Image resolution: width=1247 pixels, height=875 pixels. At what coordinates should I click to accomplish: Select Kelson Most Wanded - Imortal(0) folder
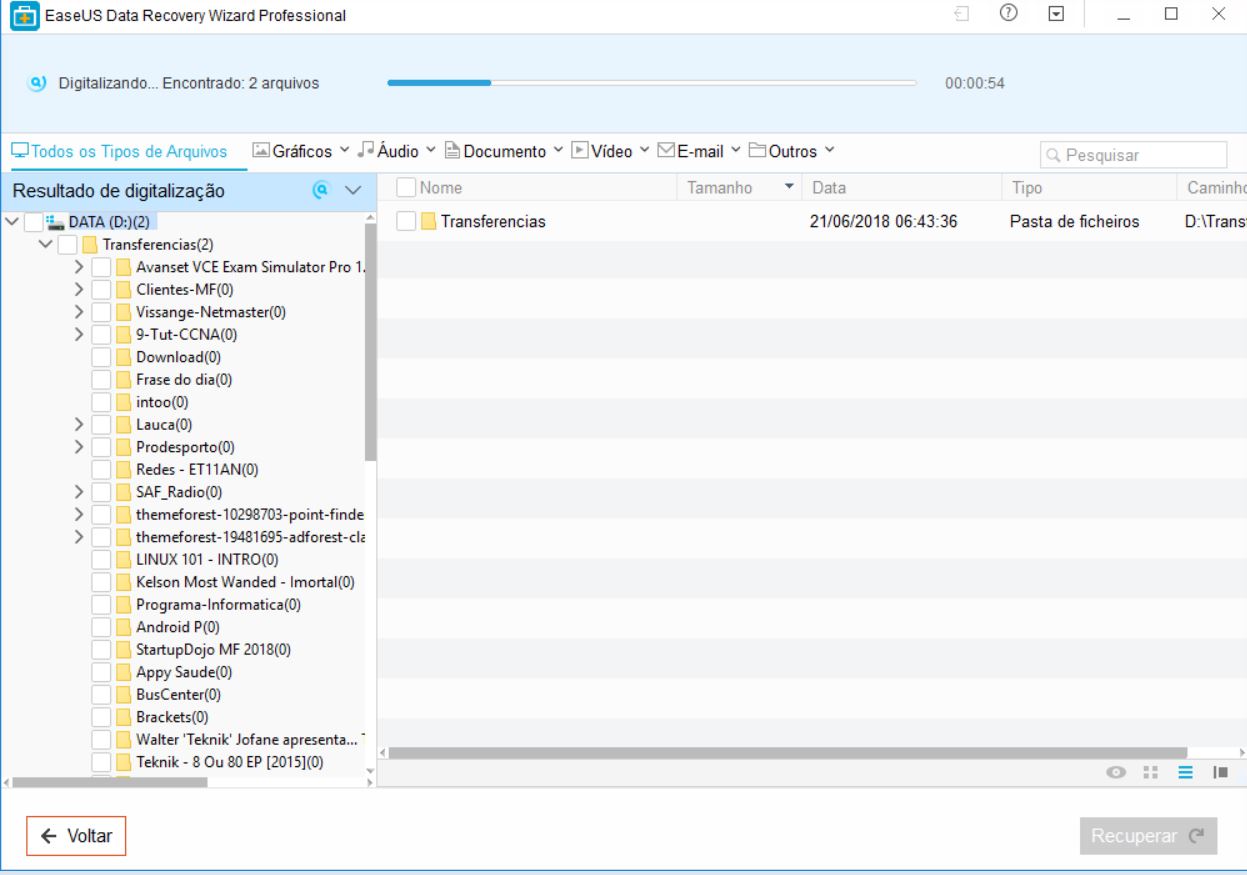click(245, 582)
